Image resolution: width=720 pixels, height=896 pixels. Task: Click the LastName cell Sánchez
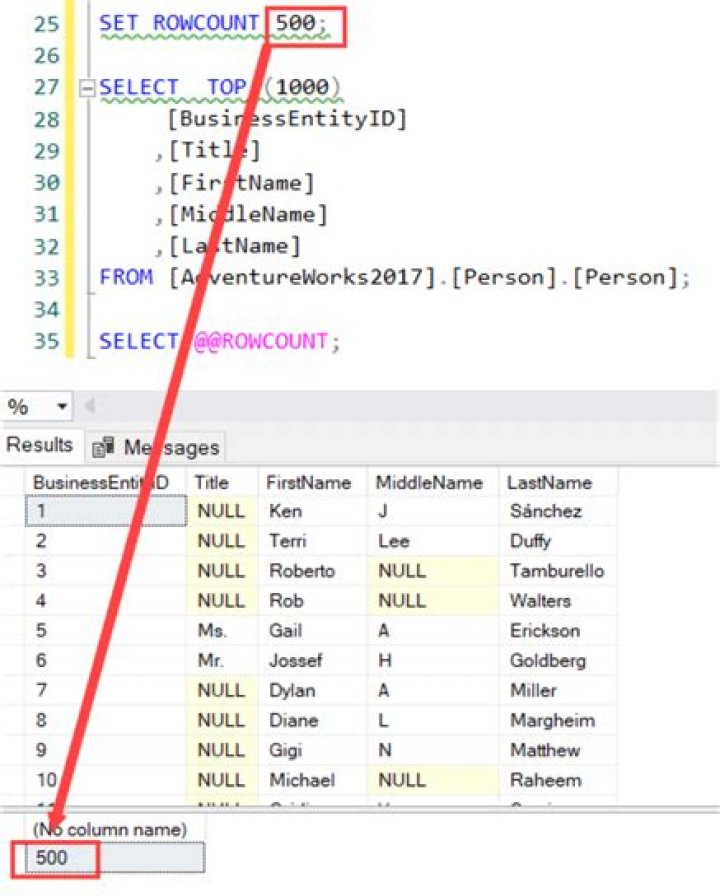pyautogui.click(x=558, y=511)
